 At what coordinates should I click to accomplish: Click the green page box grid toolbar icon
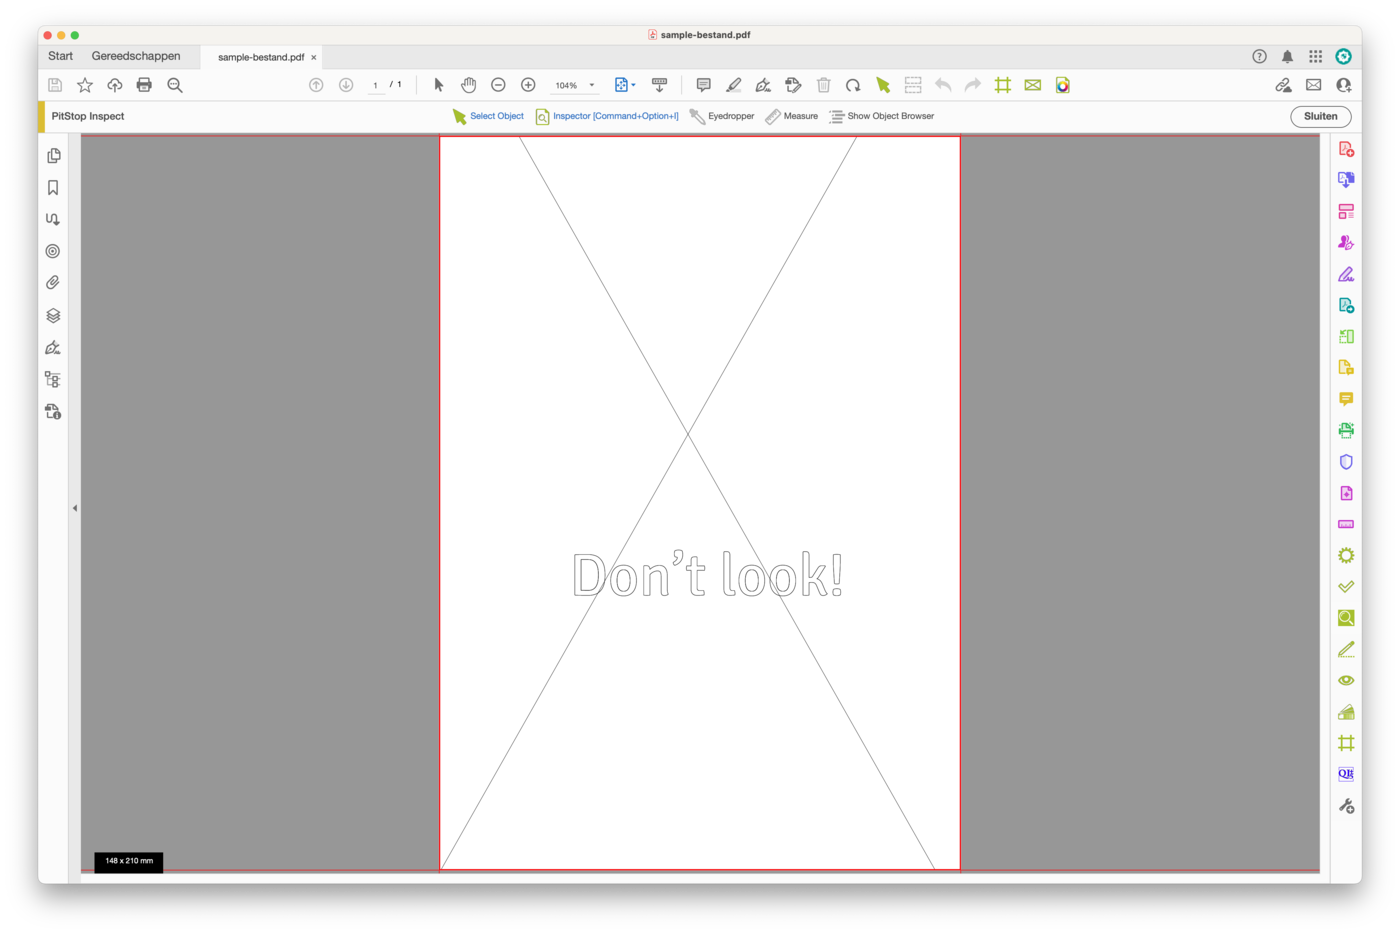(x=1003, y=86)
